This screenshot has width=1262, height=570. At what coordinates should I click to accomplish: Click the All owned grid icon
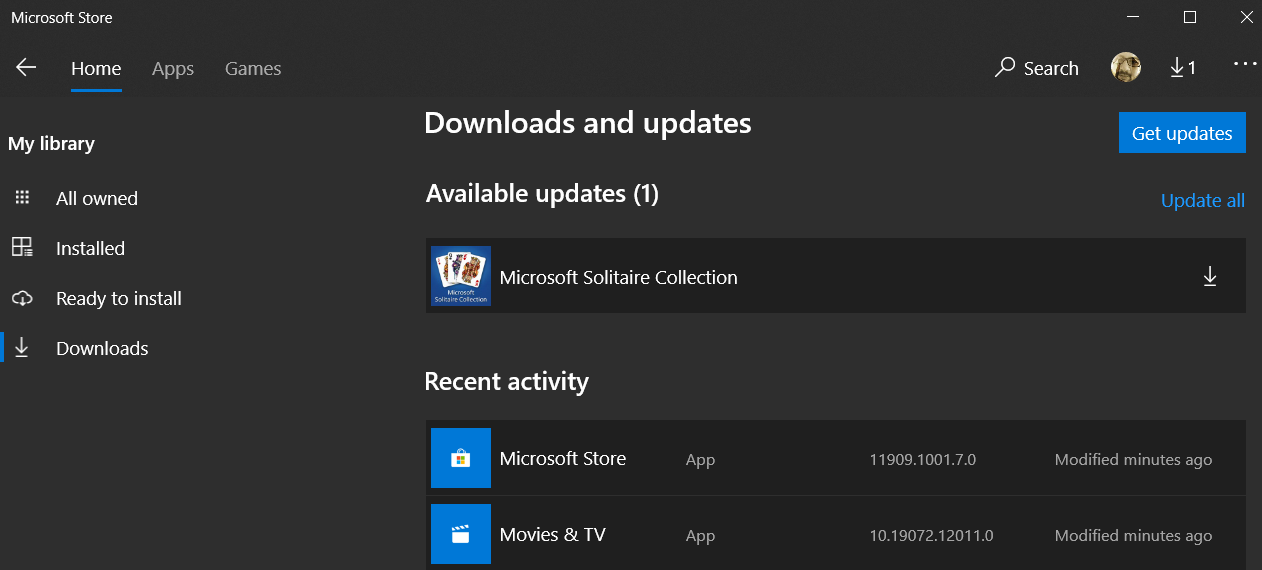[x=22, y=198]
